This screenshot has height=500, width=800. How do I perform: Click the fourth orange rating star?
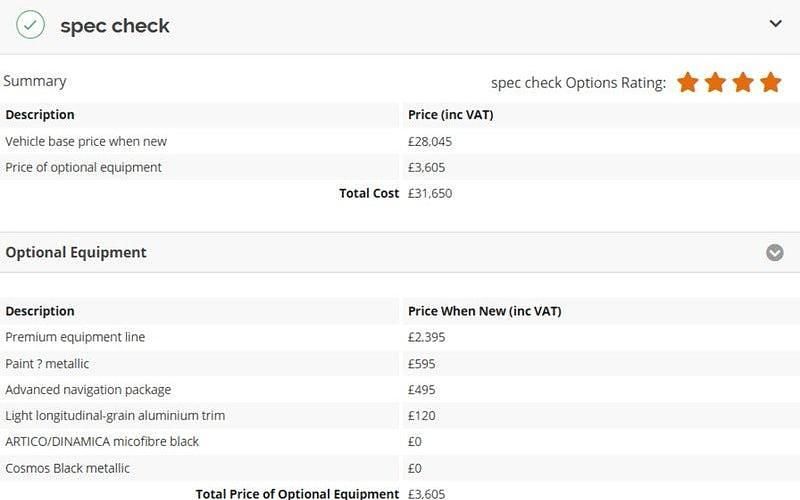click(x=770, y=82)
